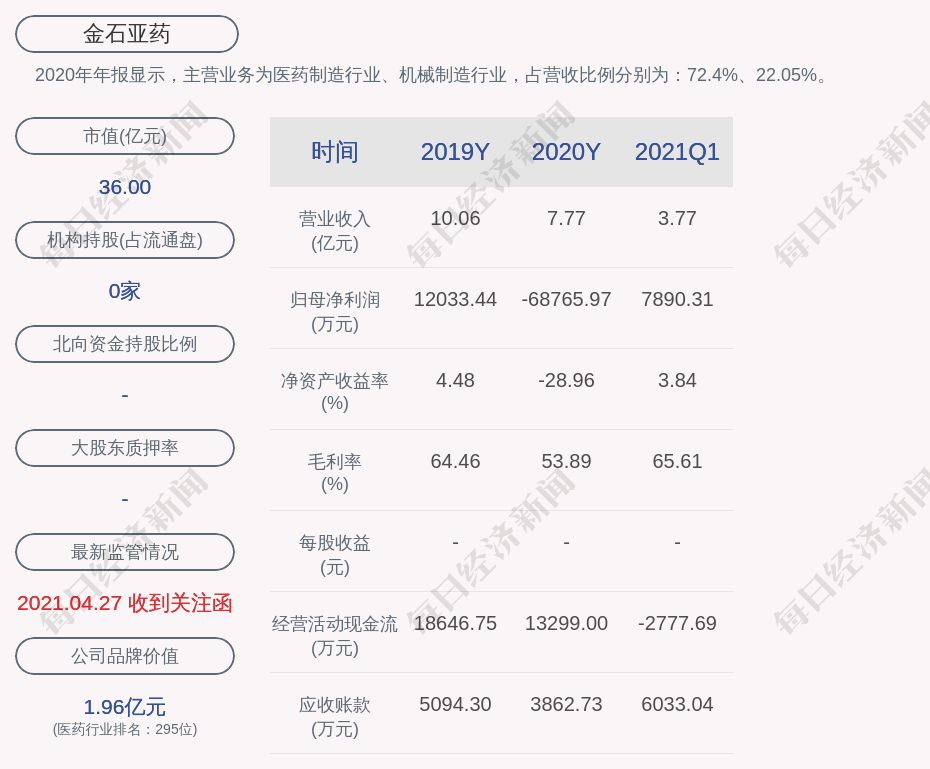Click the 经营活动现金流(万元) row label
Screen dimensions: 930x769
pyautogui.click(x=335, y=636)
